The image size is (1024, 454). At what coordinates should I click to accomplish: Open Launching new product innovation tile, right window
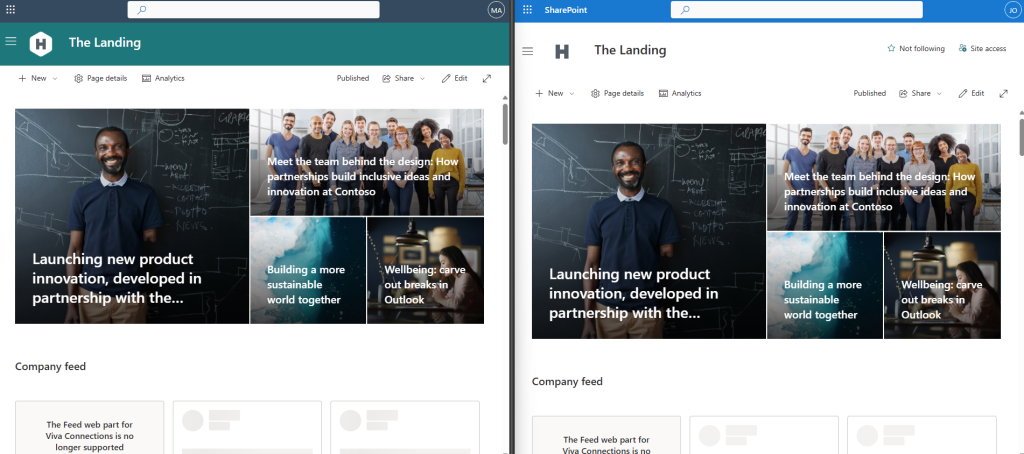click(648, 231)
